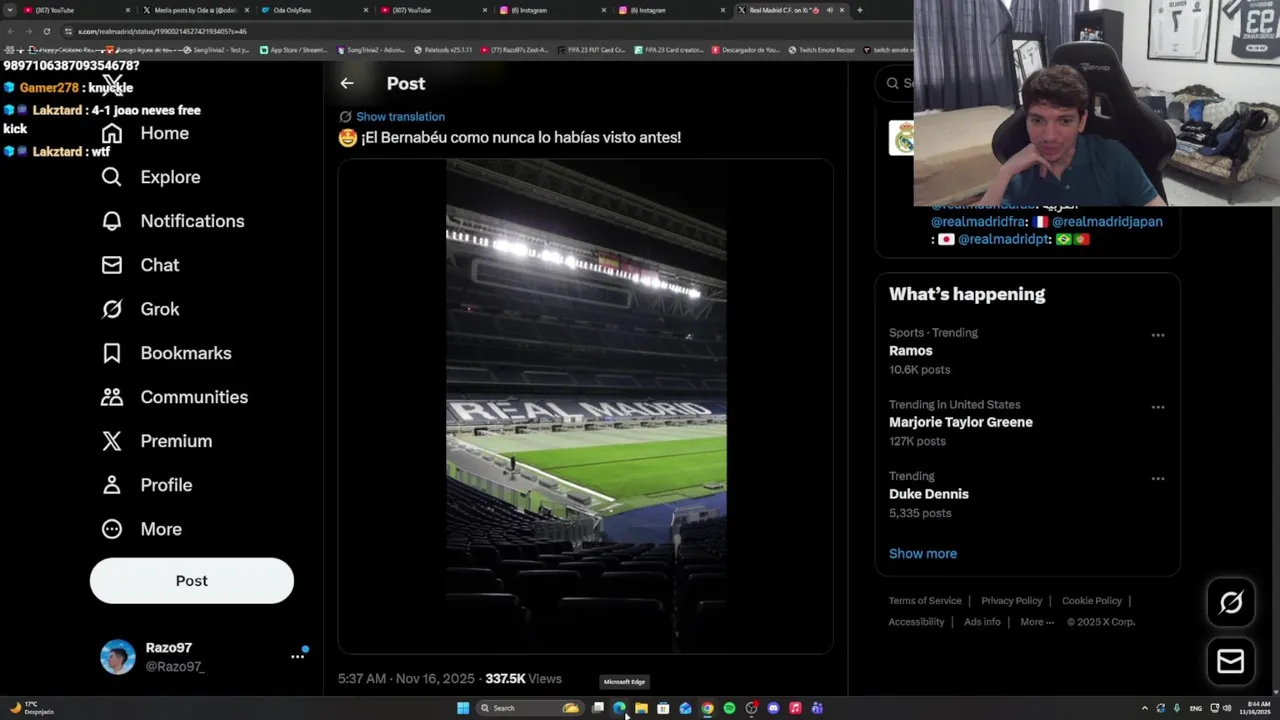Open Notifications bell in sidebar

click(172, 221)
